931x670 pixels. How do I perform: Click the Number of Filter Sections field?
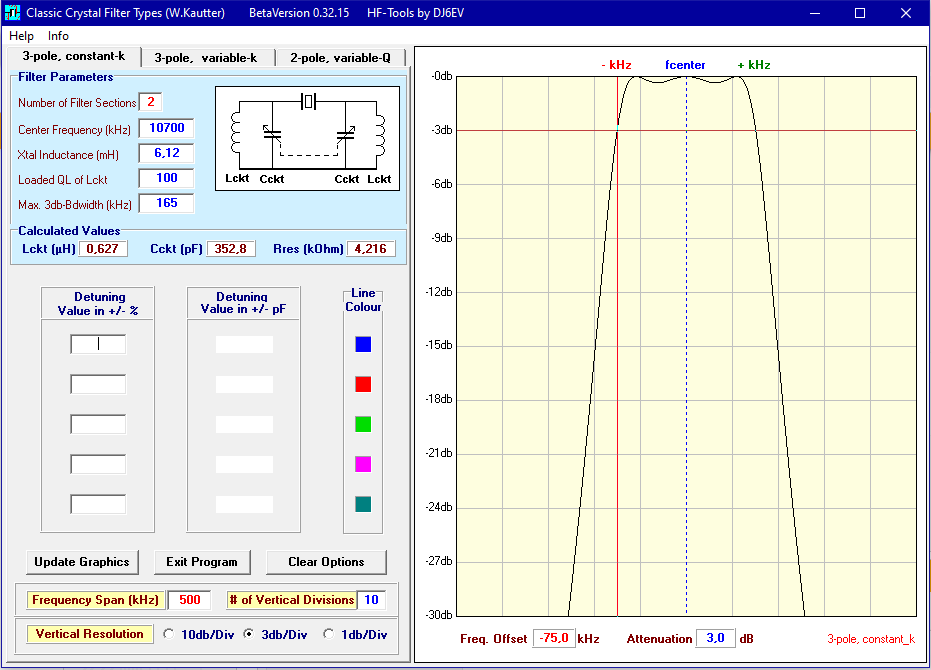[x=151, y=102]
